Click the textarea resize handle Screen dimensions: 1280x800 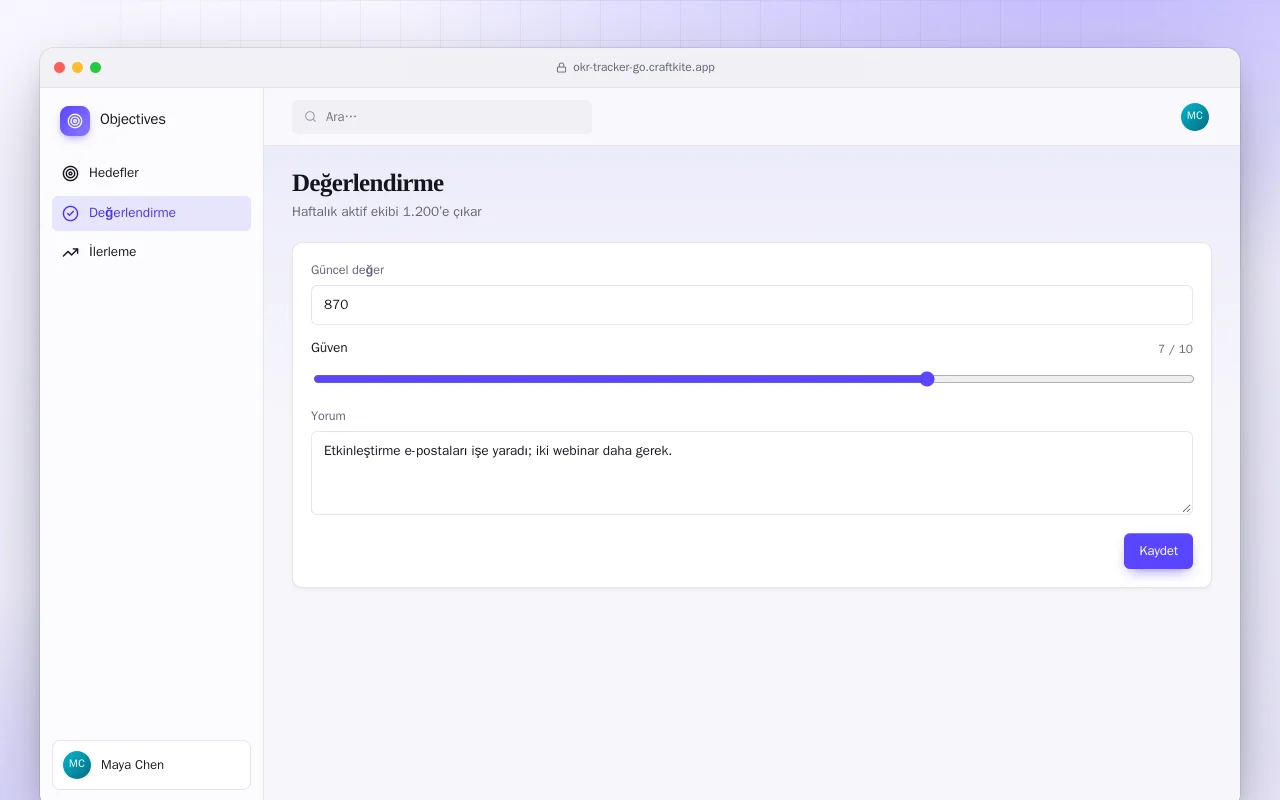tap(1186, 508)
